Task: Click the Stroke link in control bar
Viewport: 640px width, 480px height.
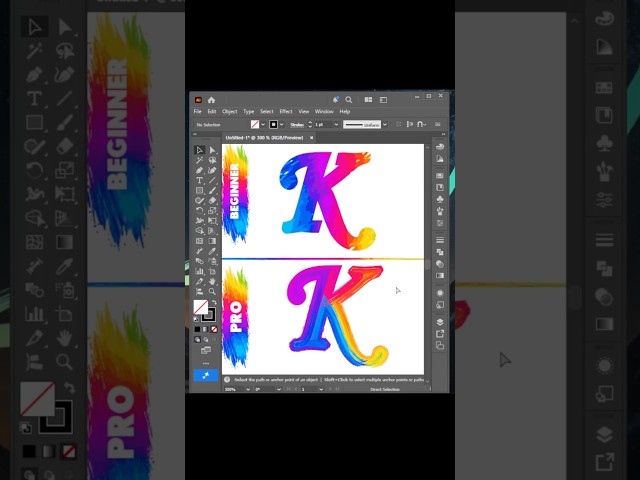Action: click(x=297, y=125)
